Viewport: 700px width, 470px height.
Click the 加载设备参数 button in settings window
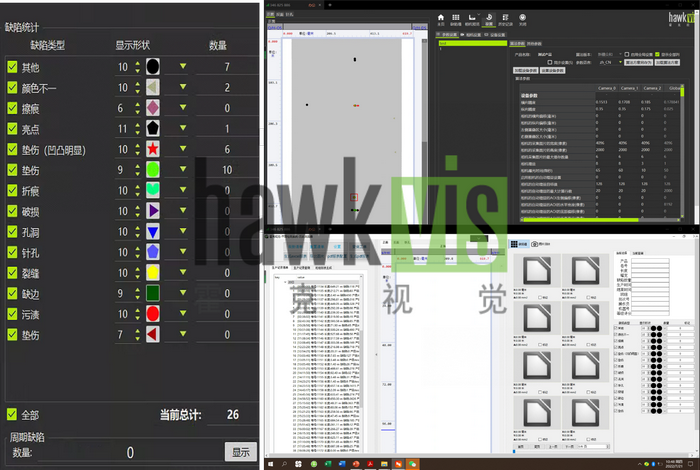click(525, 71)
